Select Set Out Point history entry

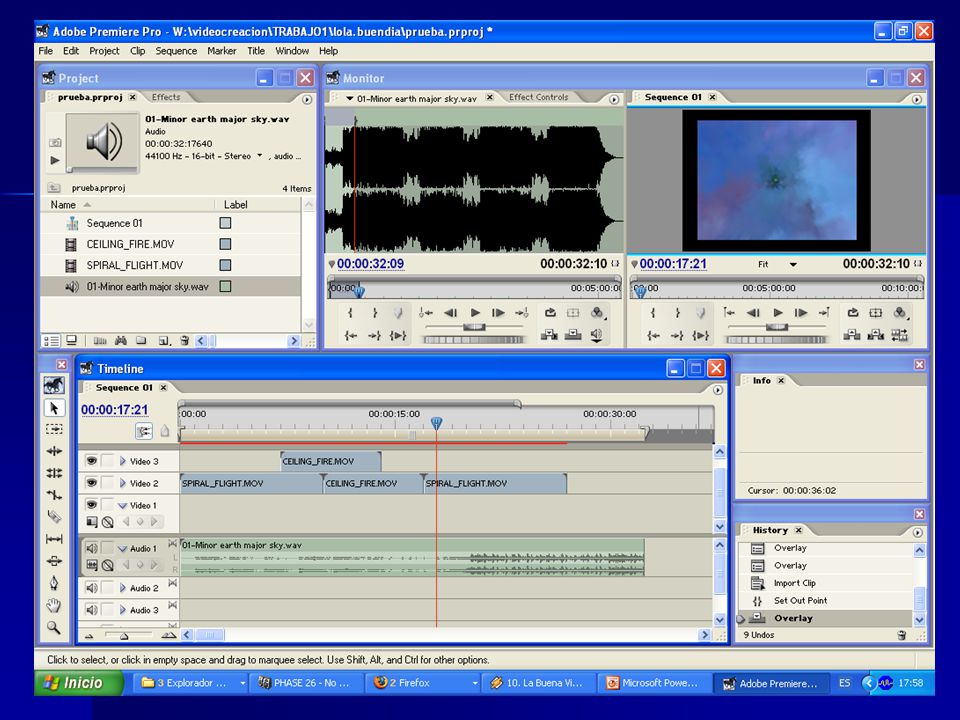point(800,601)
